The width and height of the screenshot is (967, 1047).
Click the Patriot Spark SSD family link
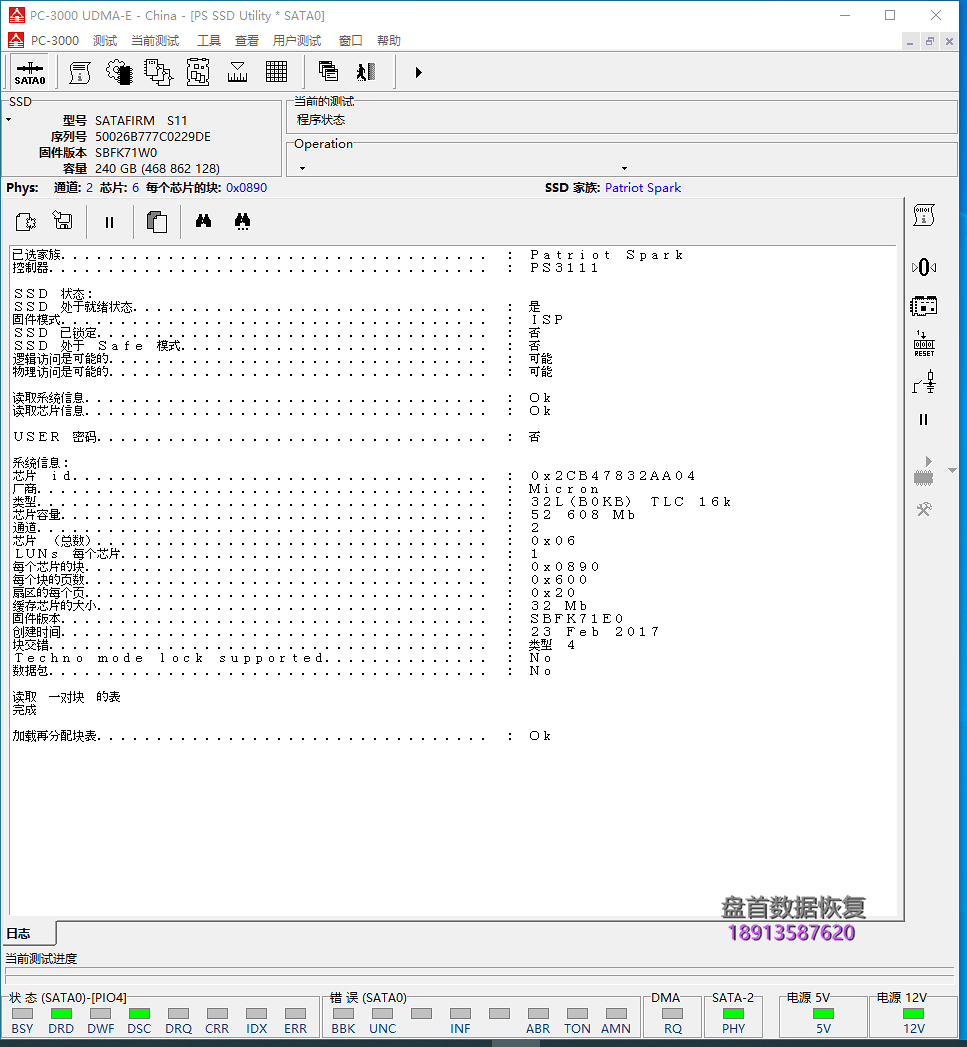coord(642,188)
